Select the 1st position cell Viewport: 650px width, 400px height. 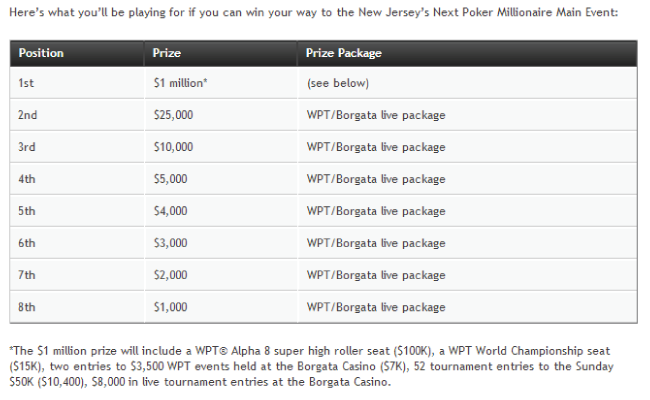[x=27, y=83]
